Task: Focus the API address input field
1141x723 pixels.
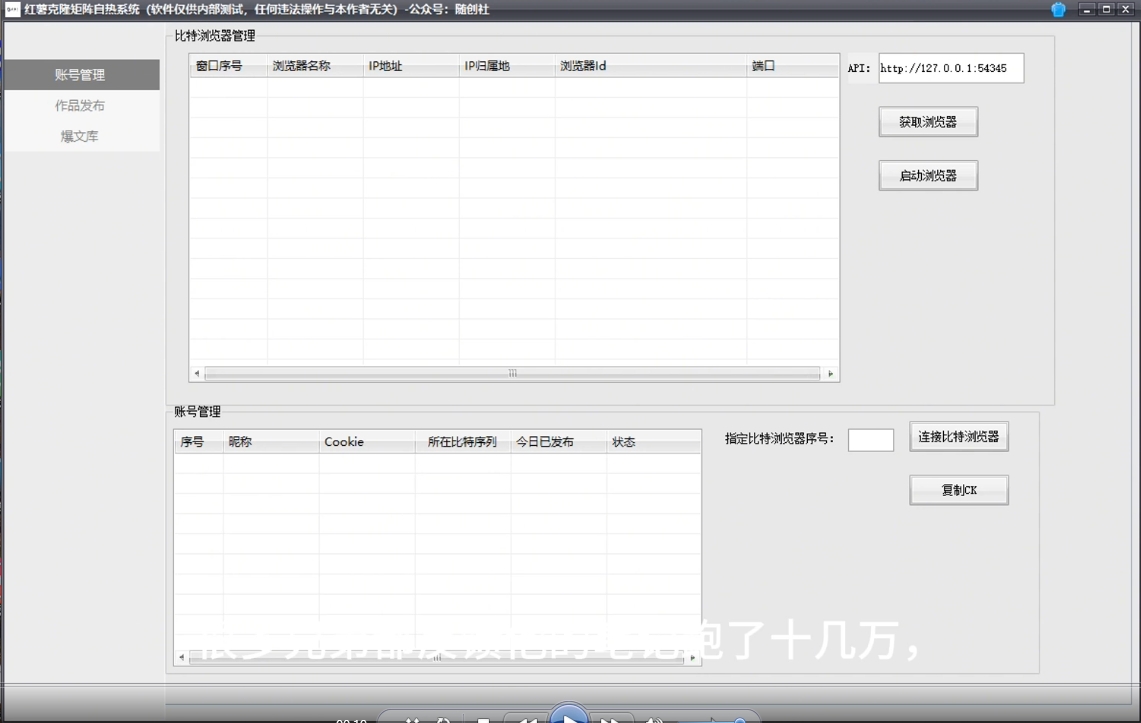Action: [950, 69]
